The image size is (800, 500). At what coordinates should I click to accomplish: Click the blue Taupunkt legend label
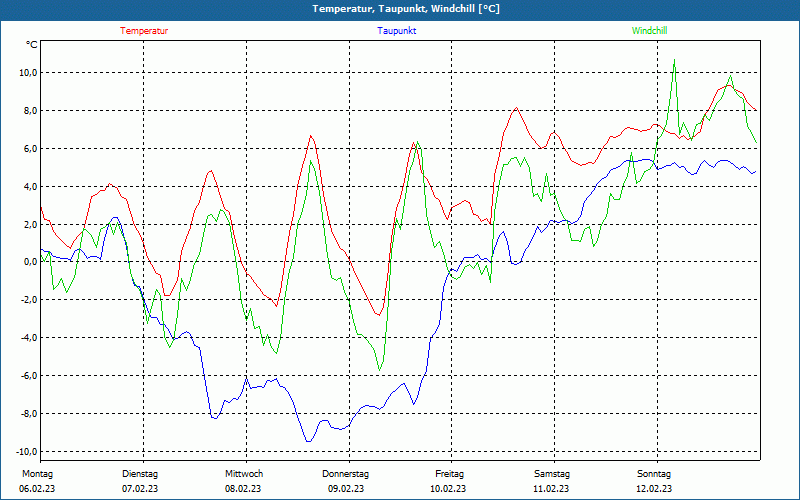(396, 31)
